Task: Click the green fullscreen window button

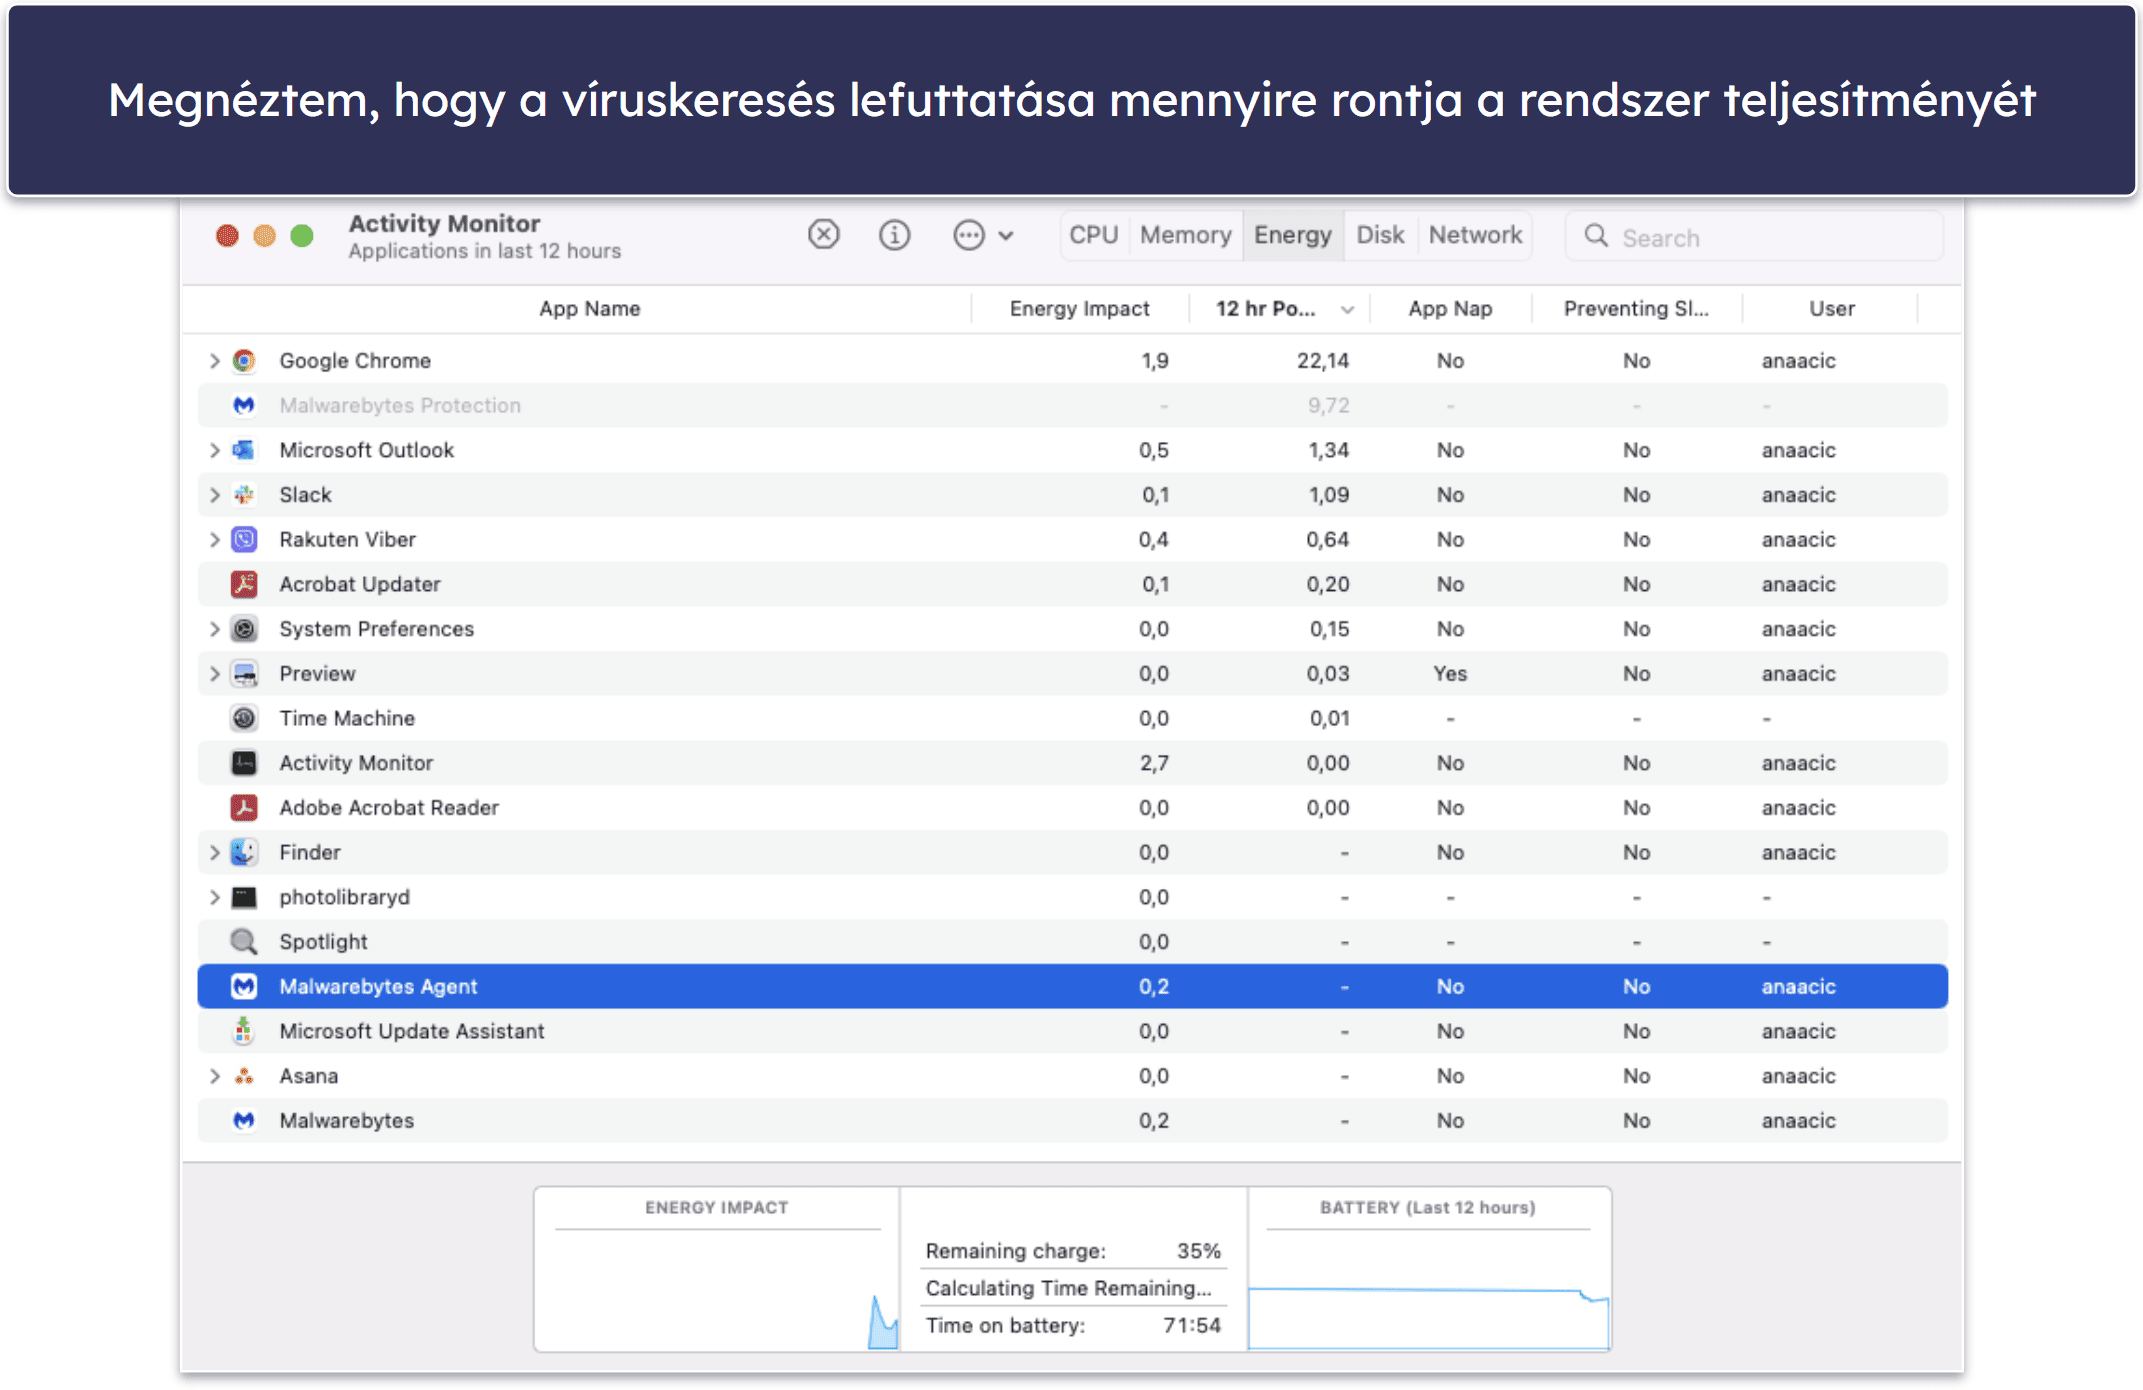Action: 302,235
